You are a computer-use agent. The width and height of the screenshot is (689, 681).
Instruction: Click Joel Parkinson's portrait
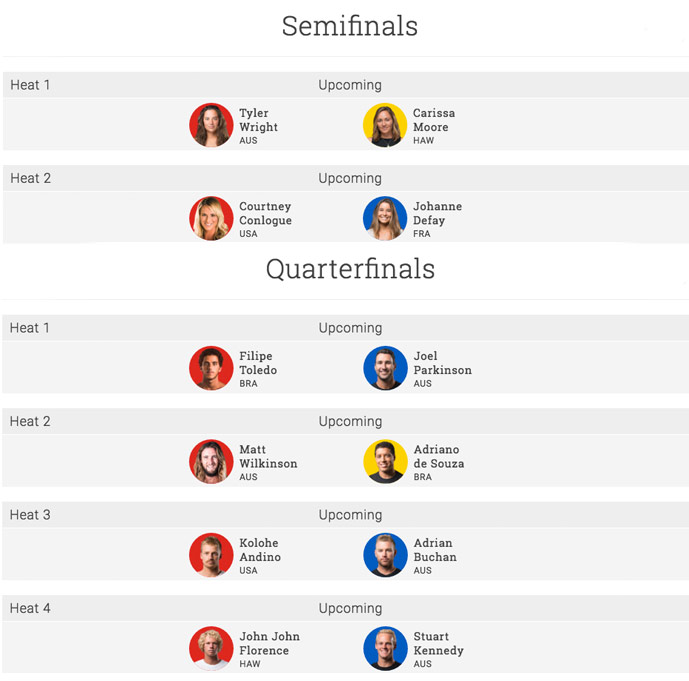click(385, 368)
